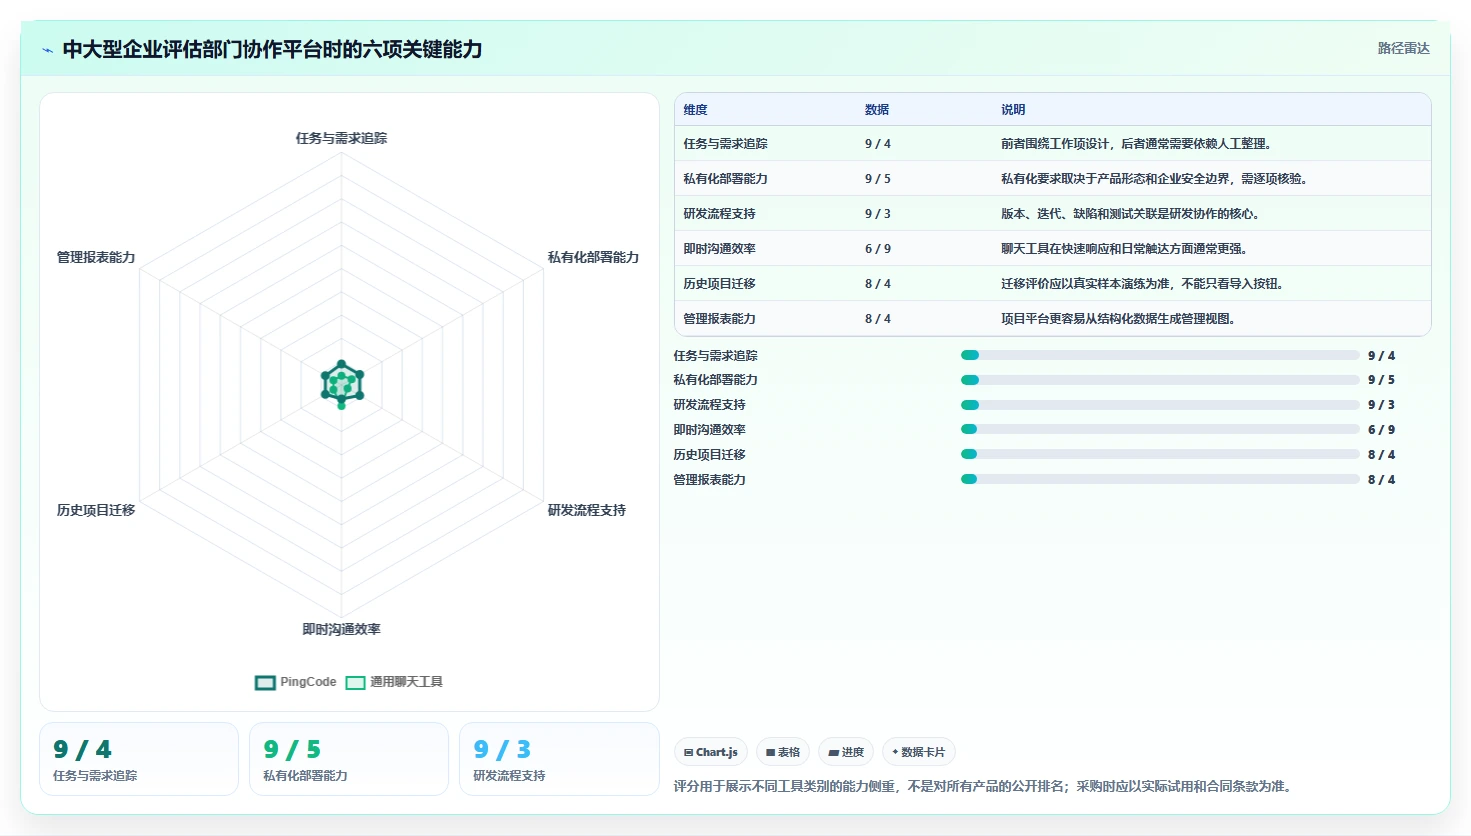Click 6 / 9 value in table

click(878, 249)
